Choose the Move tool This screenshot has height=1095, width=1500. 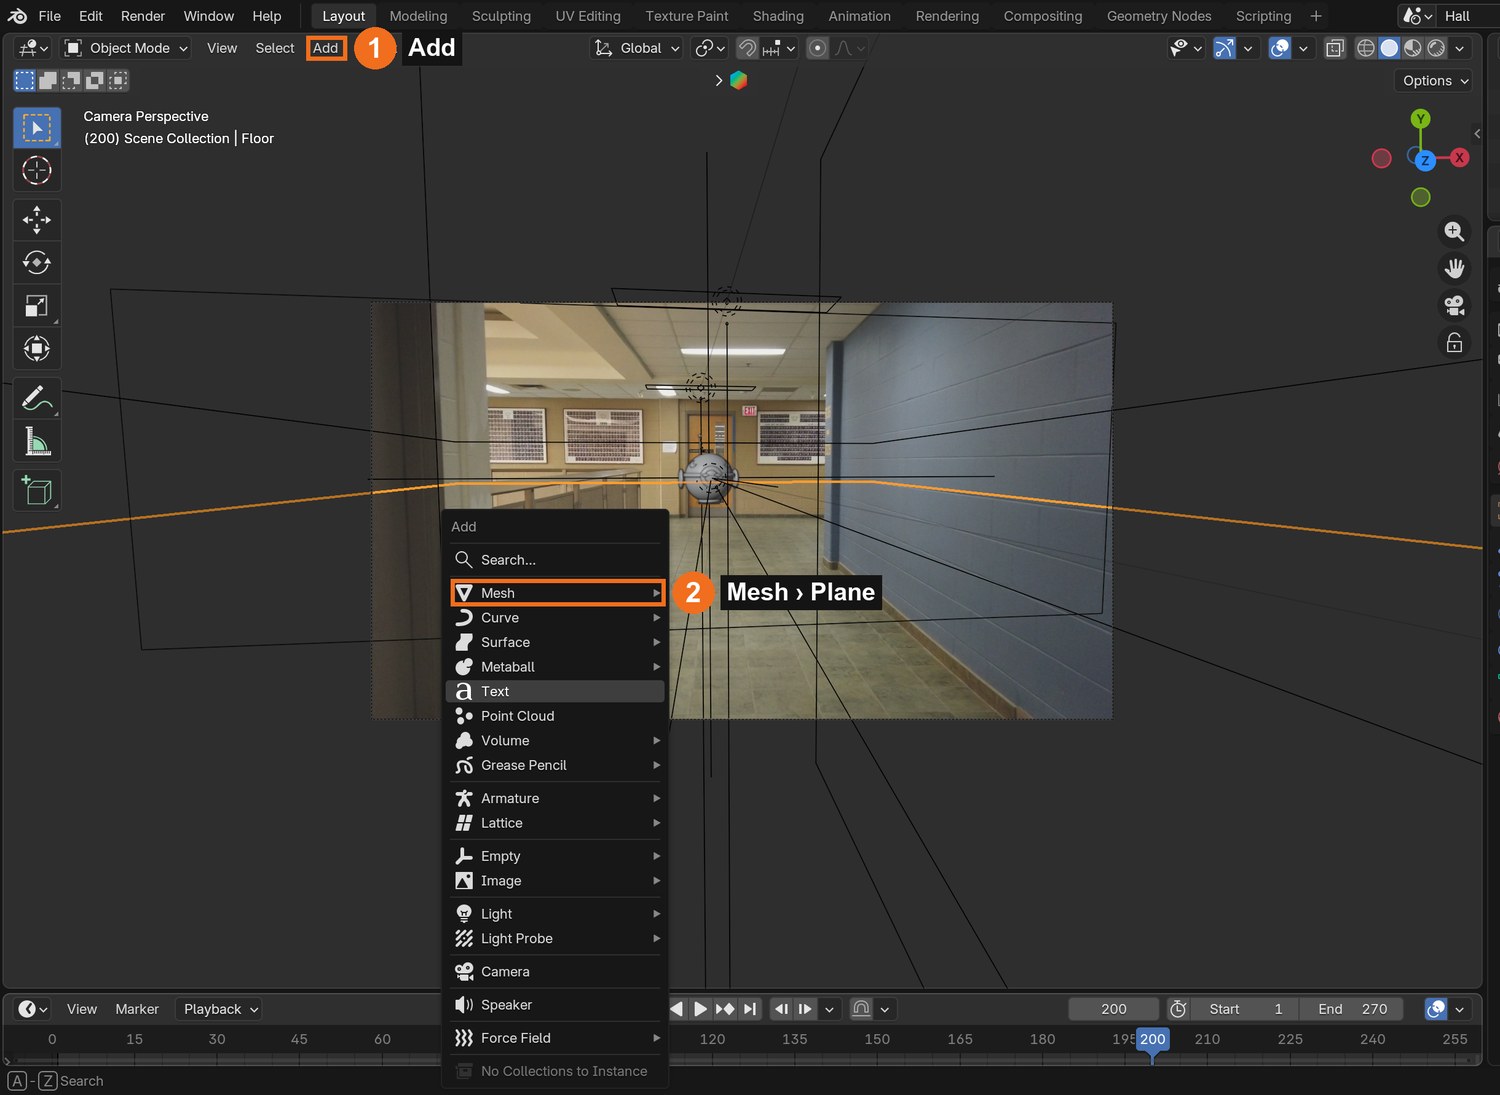(x=37, y=219)
